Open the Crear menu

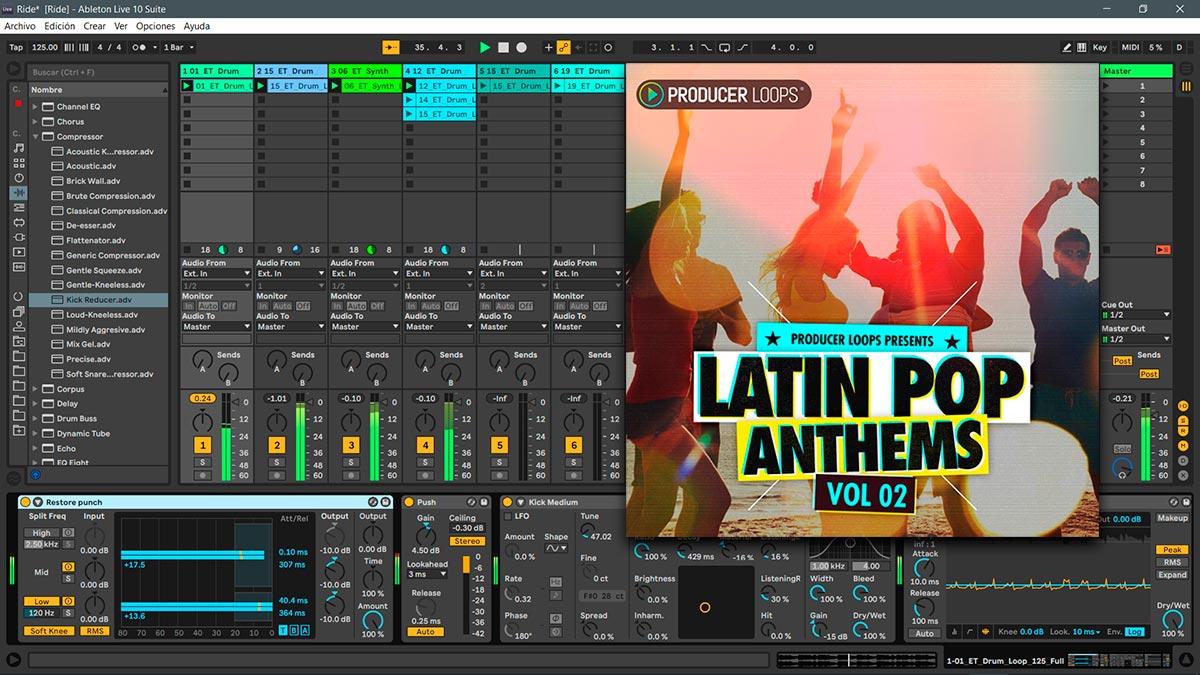[x=94, y=26]
